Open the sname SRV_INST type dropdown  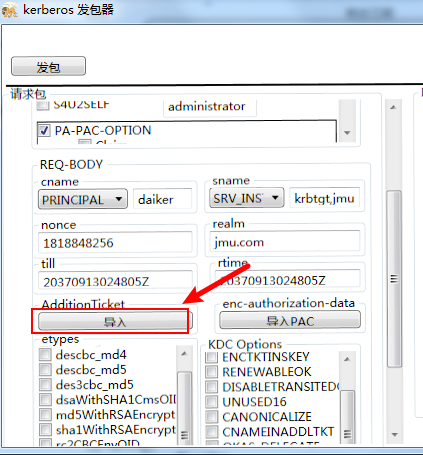[247, 198]
